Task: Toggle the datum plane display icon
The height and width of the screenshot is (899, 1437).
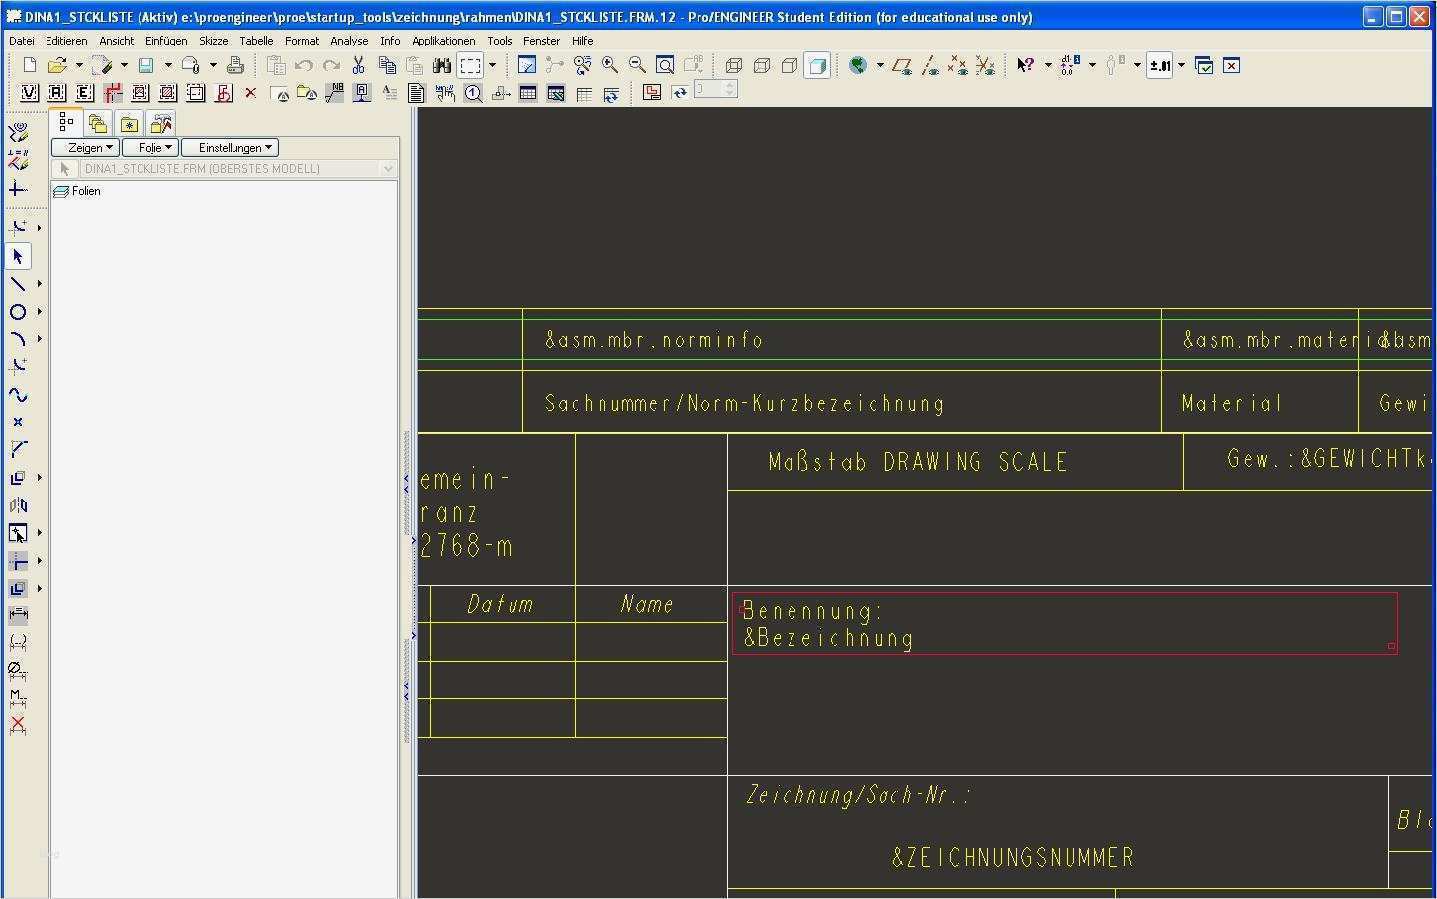Action: coord(901,65)
